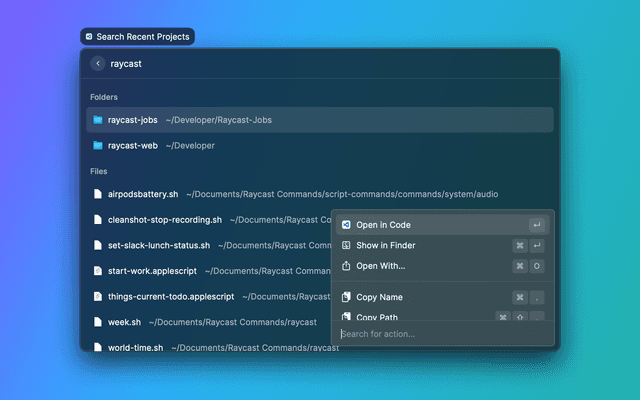Open the cleanshot-stop-recording.sh file result
Screen dimensions: 640x400
point(164,219)
